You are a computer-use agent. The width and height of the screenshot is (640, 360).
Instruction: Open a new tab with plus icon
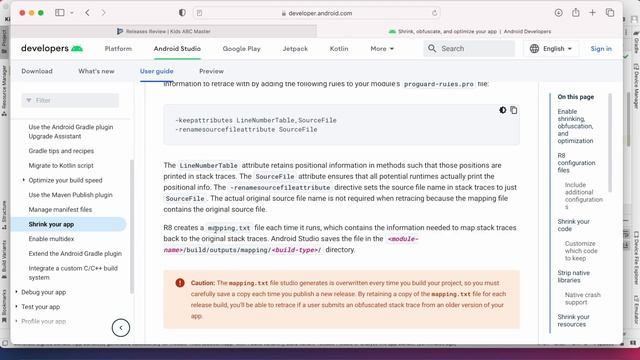click(x=592, y=13)
